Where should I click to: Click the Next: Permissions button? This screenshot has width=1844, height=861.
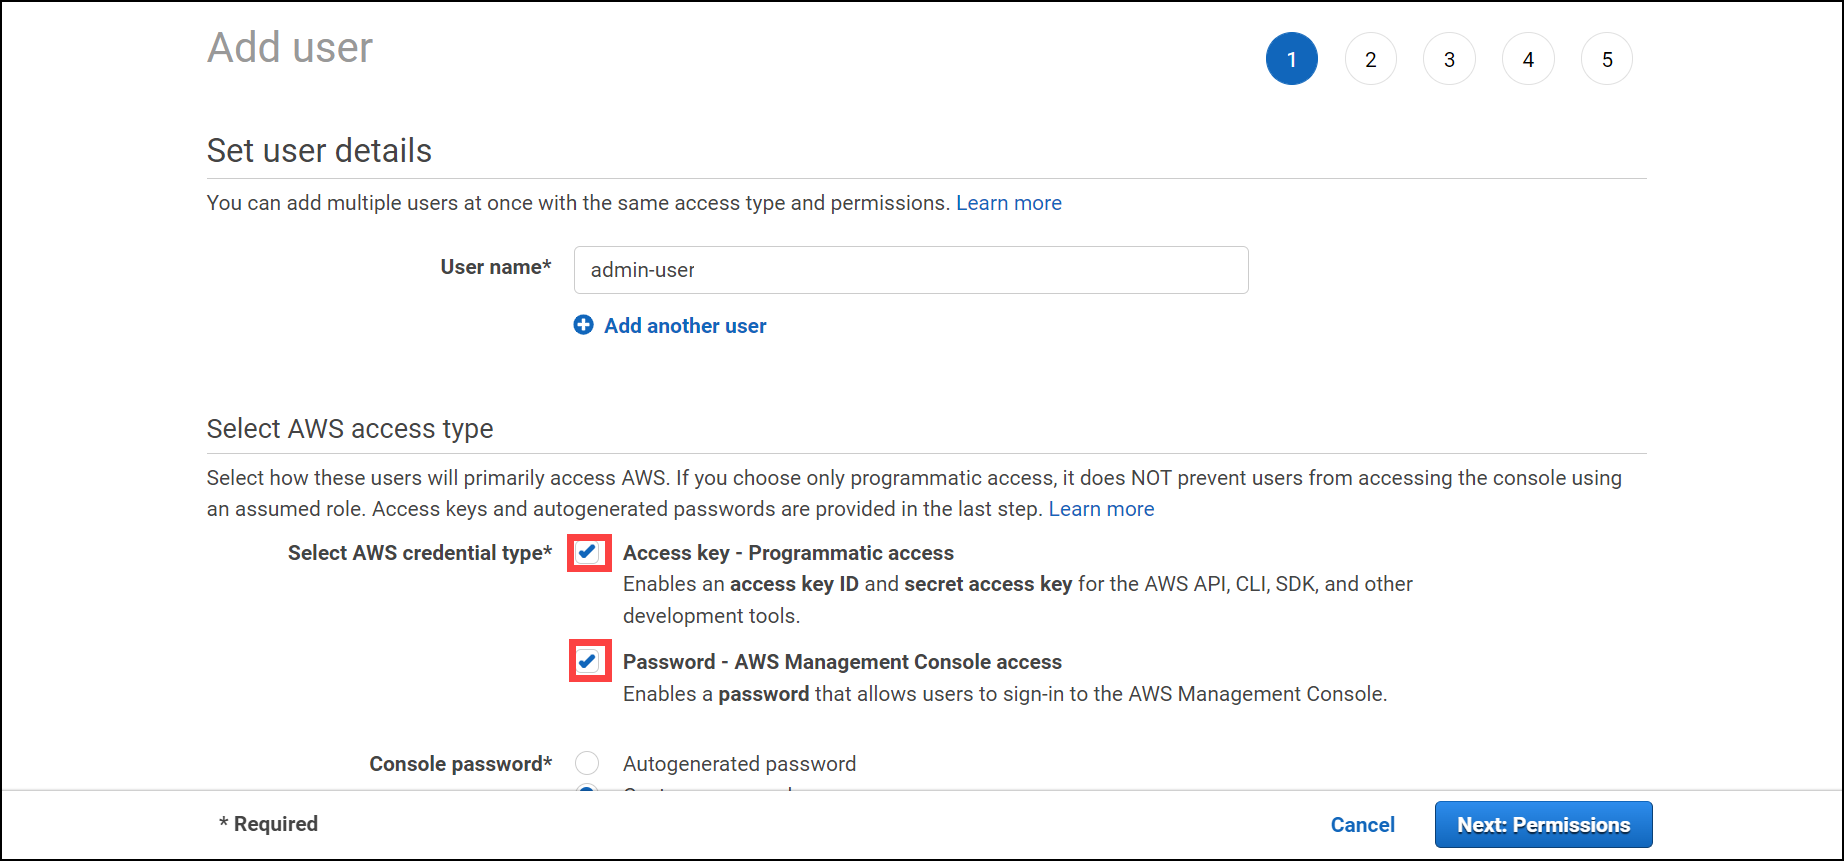point(1543,825)
